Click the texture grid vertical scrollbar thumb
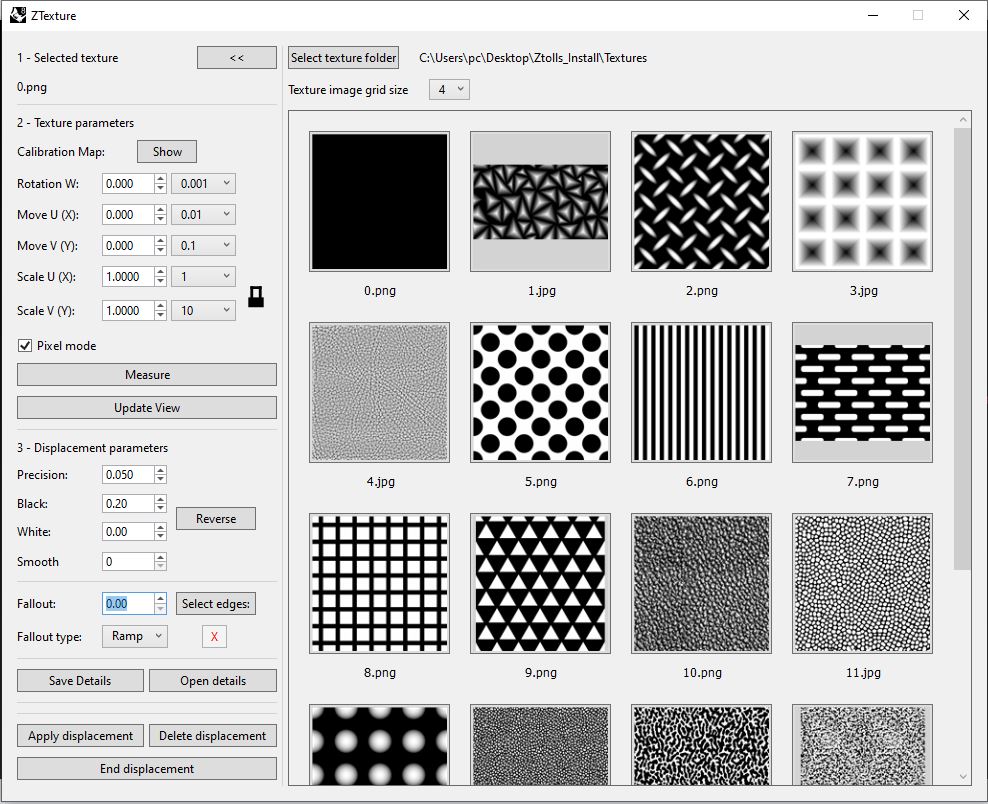Image resolution: width=988 pixels, height=804 pixels. coord(962,348)
